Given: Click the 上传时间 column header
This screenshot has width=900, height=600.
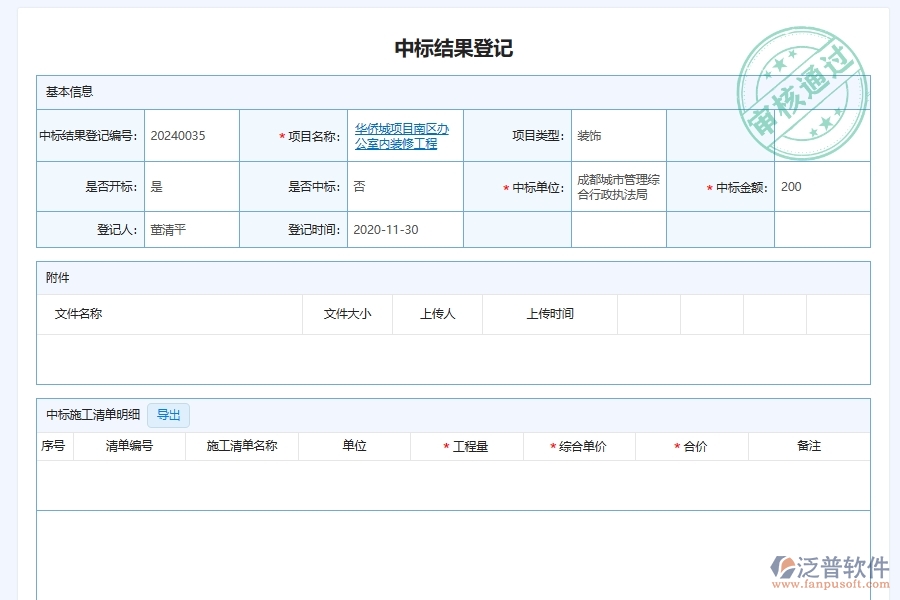Looking at the screenshot, I should 549,314.
